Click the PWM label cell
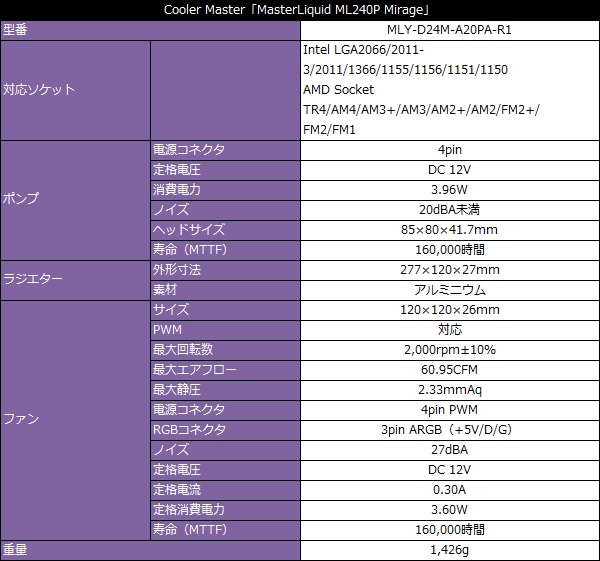This screenshot has height=561, width=600. pos(225,330)
